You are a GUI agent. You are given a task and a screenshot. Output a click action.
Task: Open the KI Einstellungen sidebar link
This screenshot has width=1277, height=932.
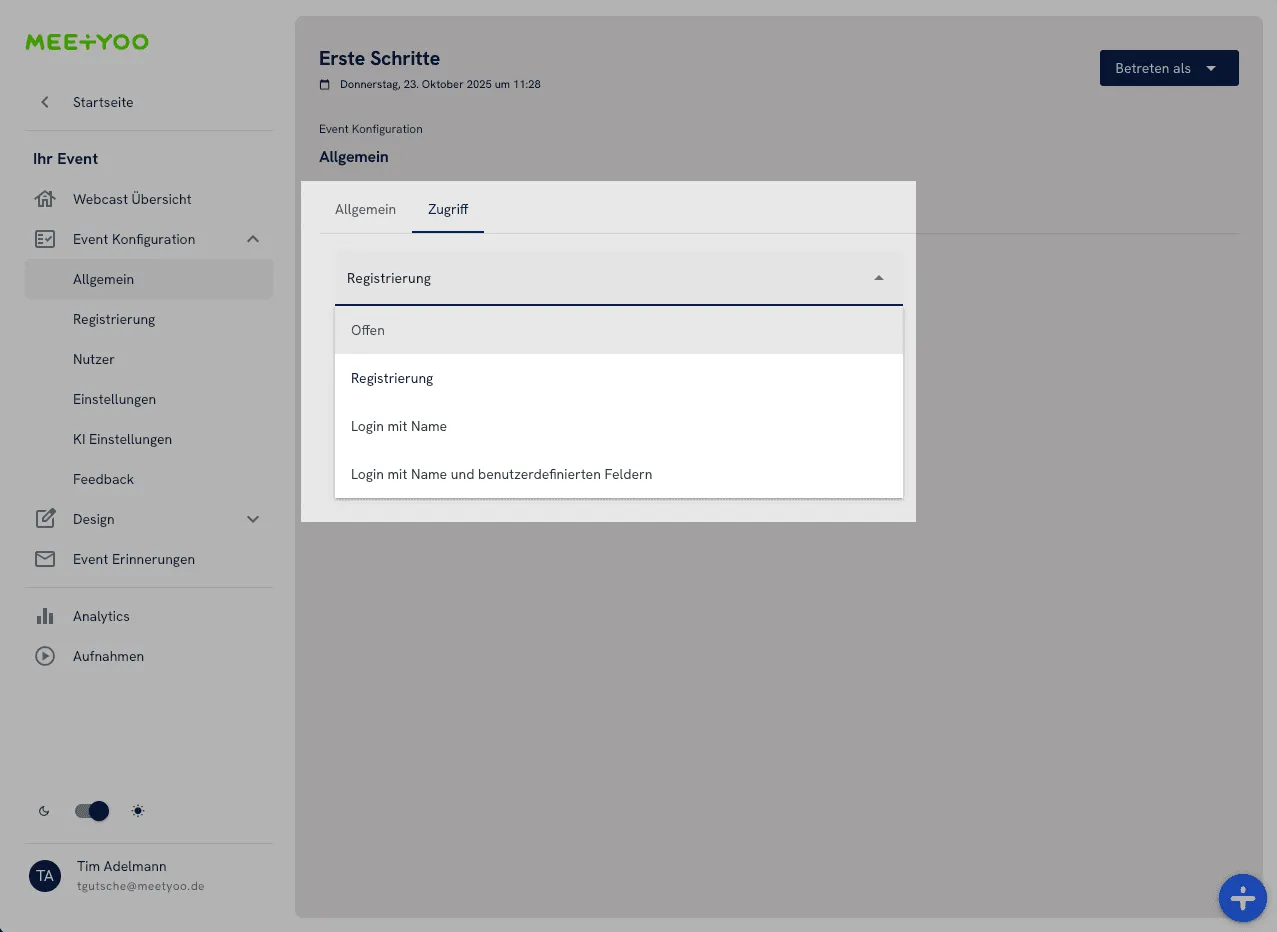click(122, 439)
